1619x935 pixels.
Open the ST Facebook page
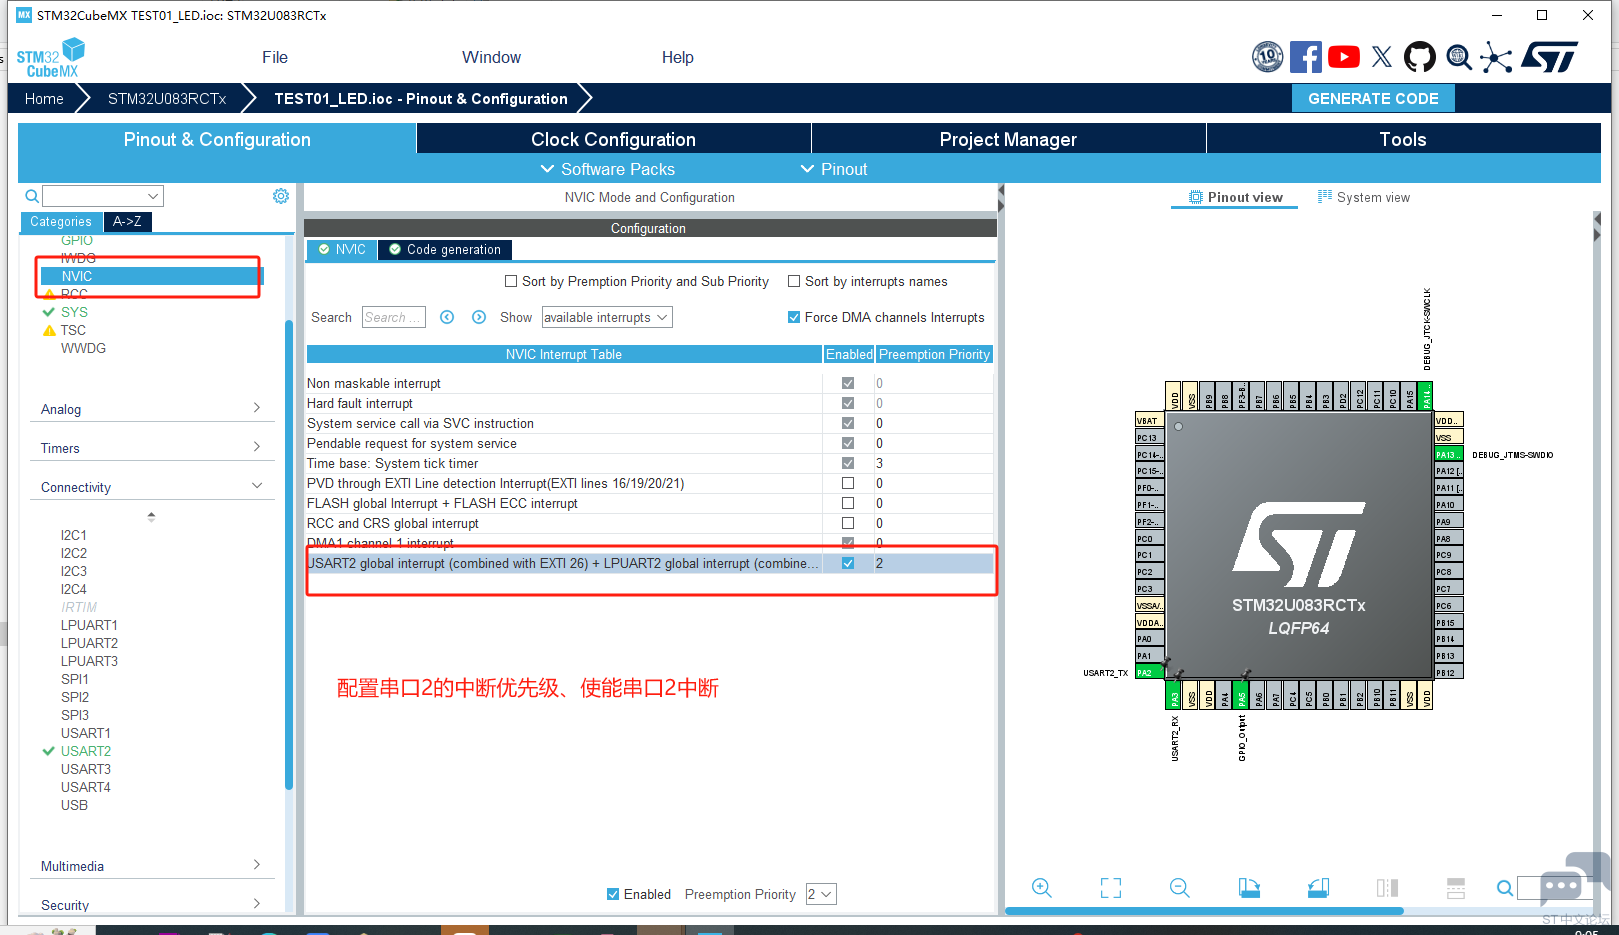[x=1305, y=57]
